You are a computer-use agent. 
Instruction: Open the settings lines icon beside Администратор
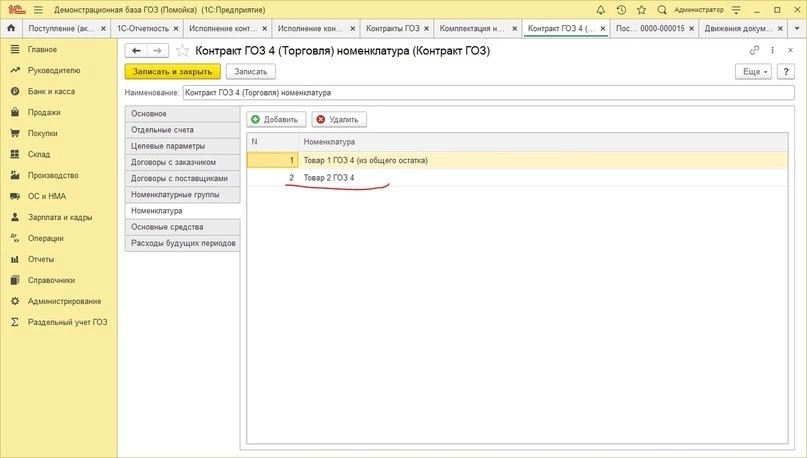pos(736,10)
